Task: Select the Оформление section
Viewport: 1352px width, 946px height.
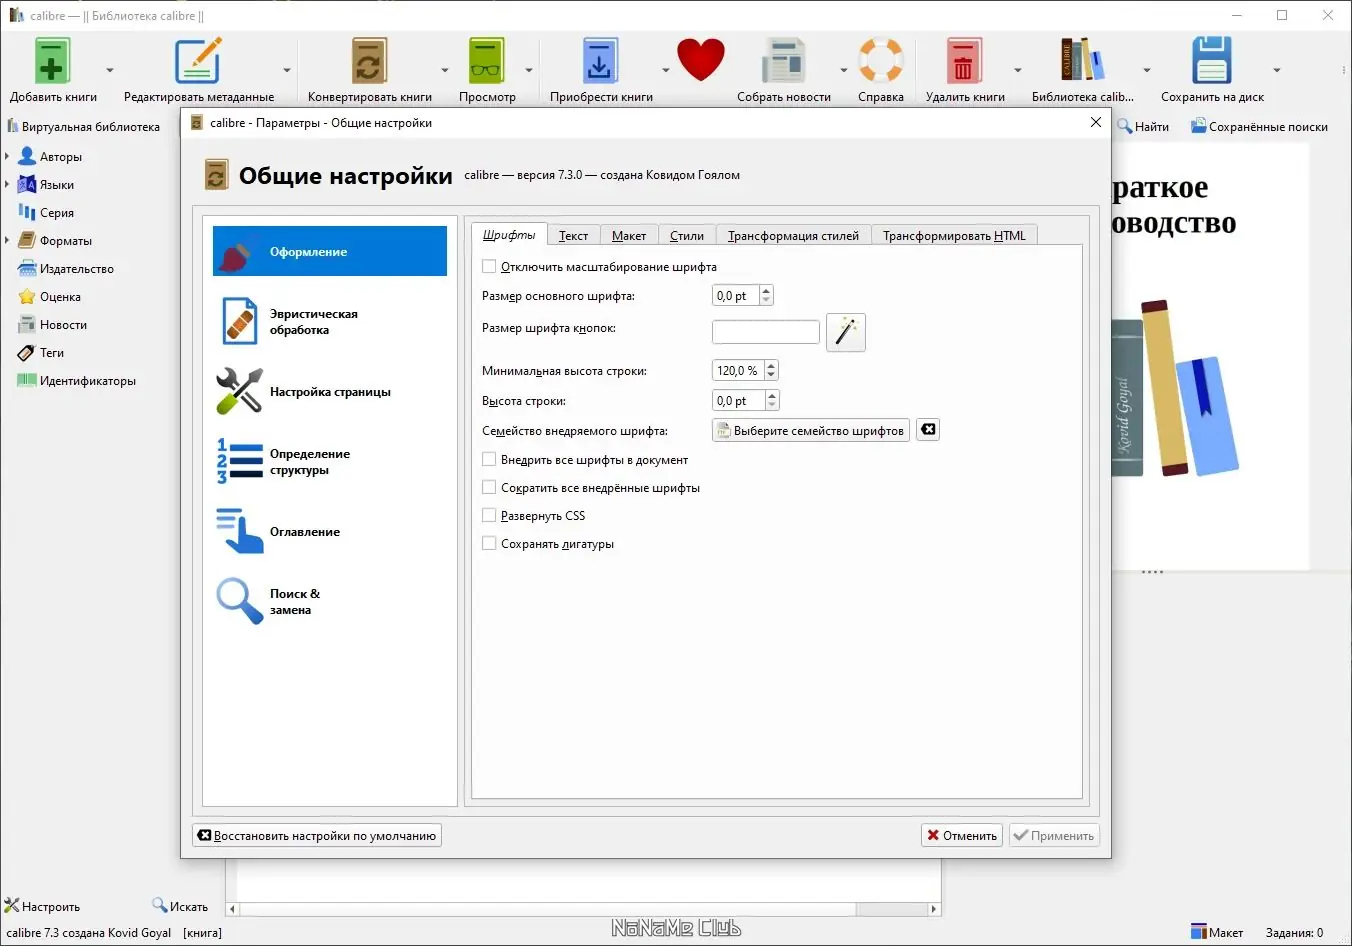Action: [x=330, y=251]
